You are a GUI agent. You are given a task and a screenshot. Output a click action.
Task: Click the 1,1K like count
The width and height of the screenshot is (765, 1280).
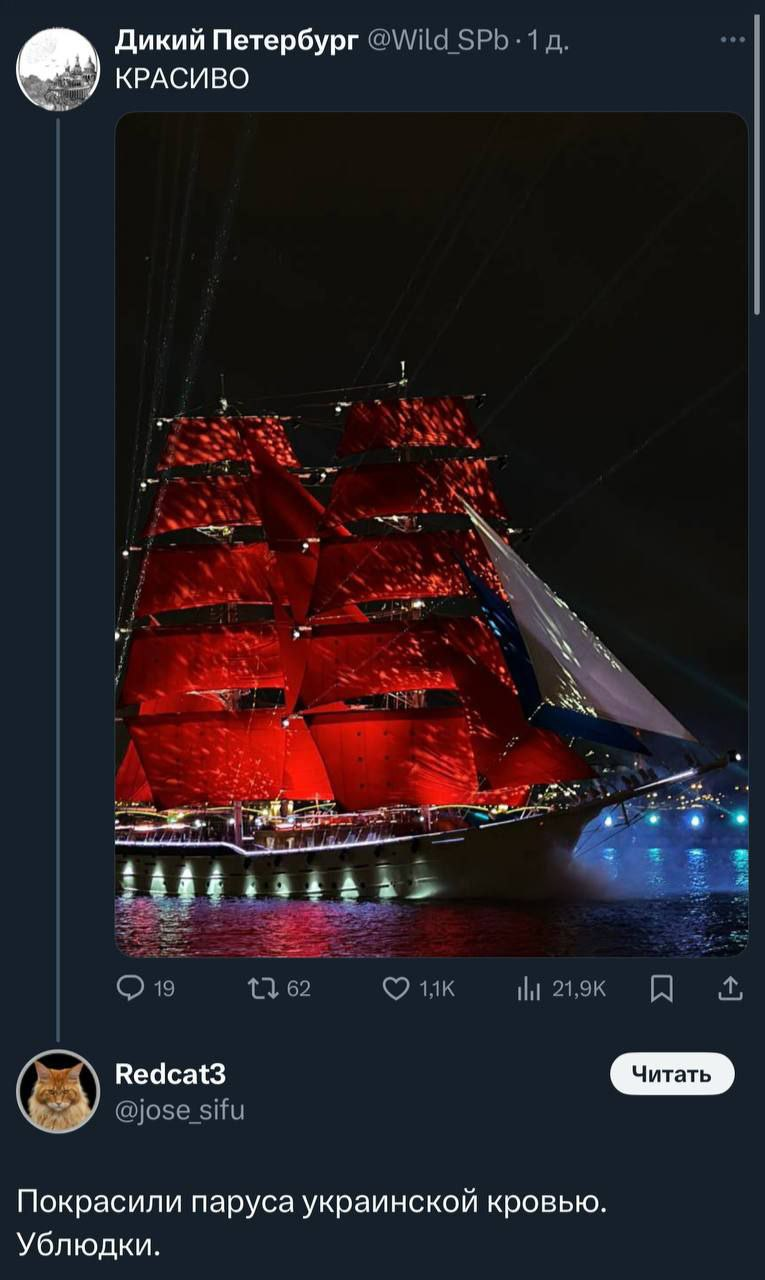pyautogui.click(x=437, y=989)
